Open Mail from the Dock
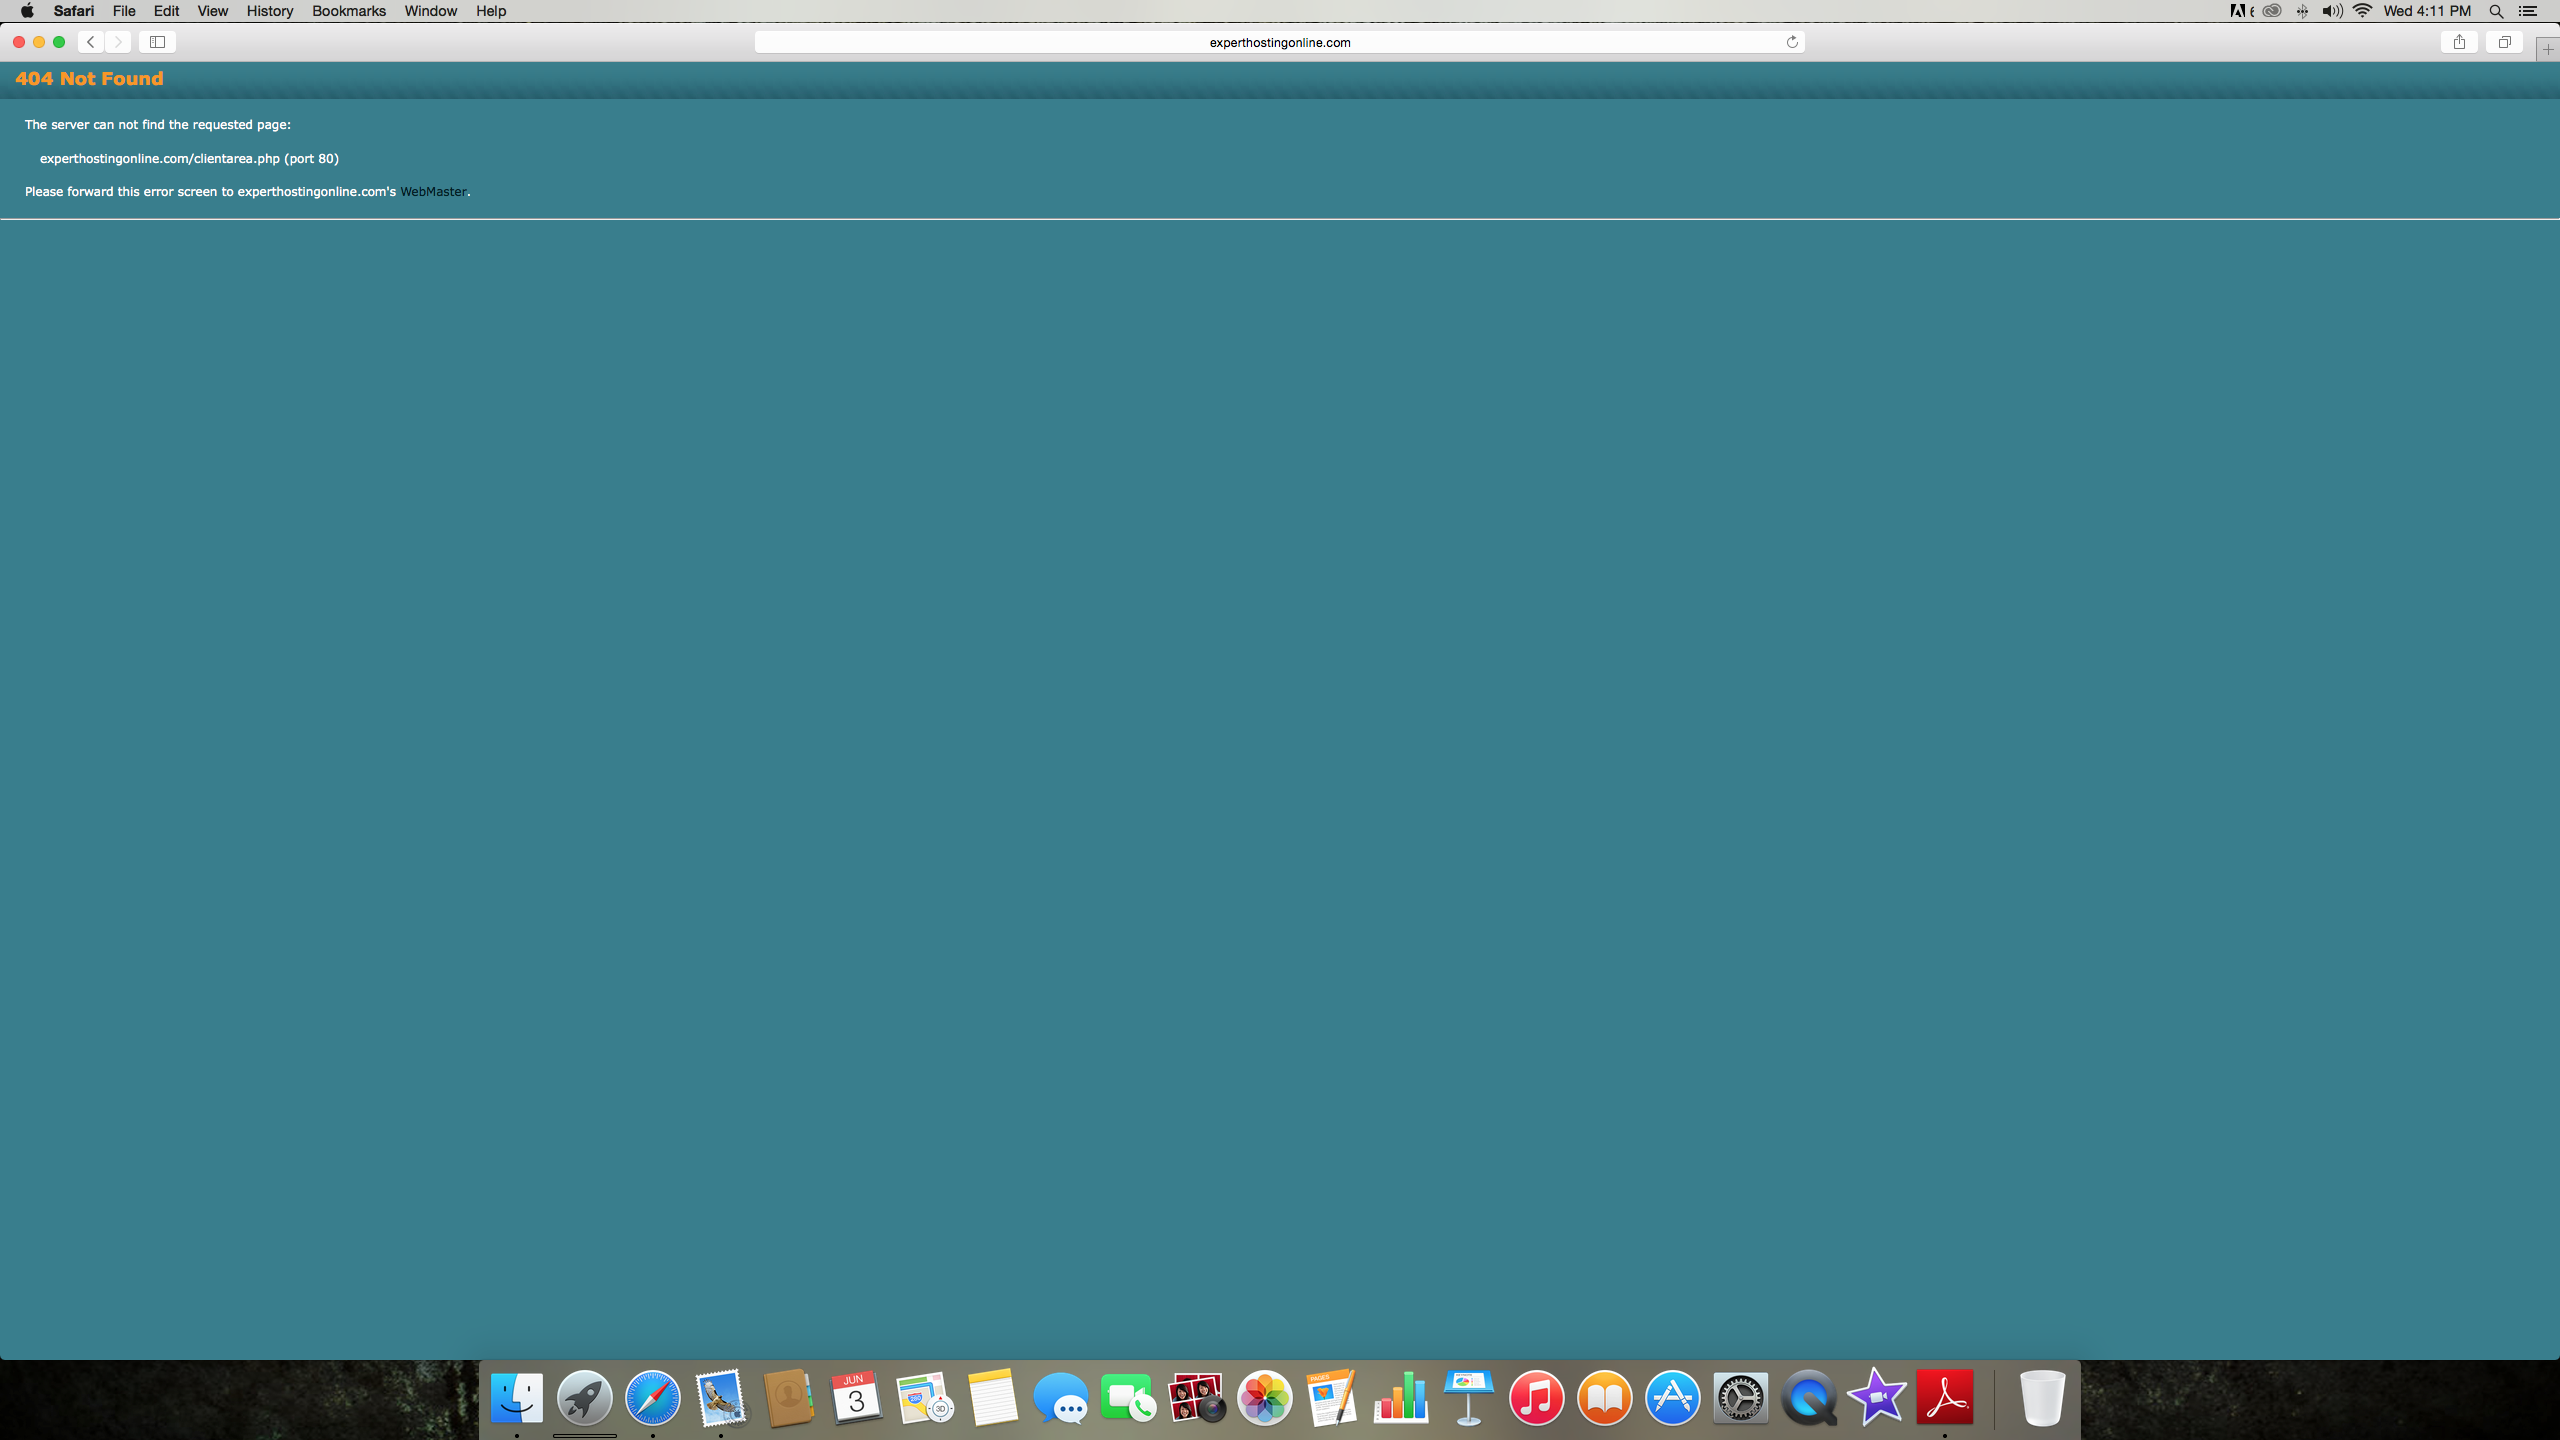The image size is (2560, 1440). click(721, 1397)
